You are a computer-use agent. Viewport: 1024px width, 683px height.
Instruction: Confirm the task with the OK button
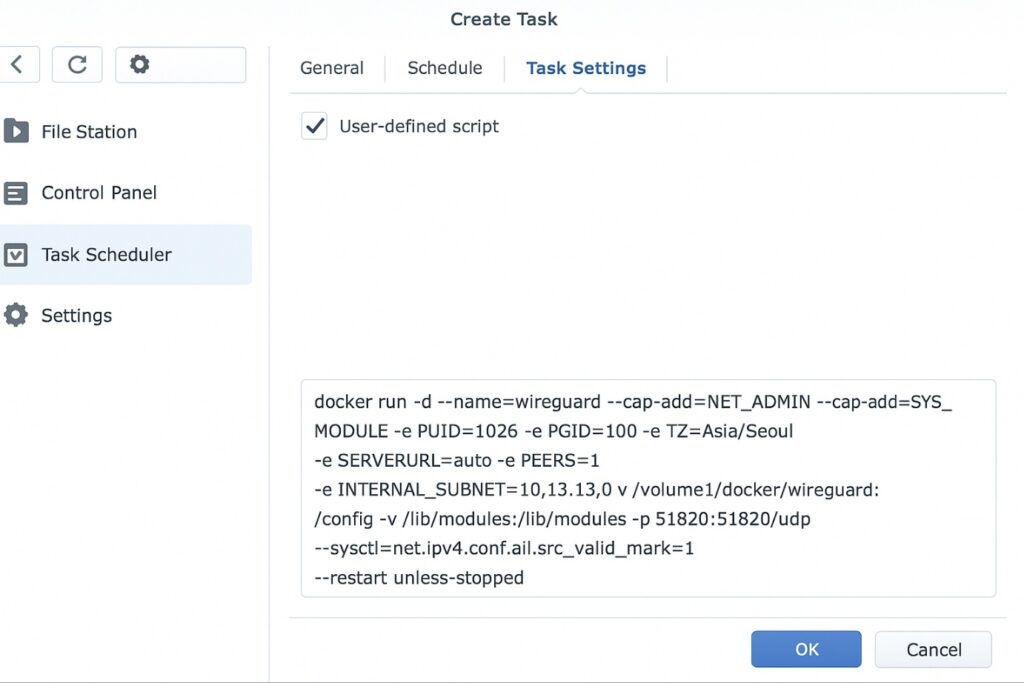[x=806, y=649]
